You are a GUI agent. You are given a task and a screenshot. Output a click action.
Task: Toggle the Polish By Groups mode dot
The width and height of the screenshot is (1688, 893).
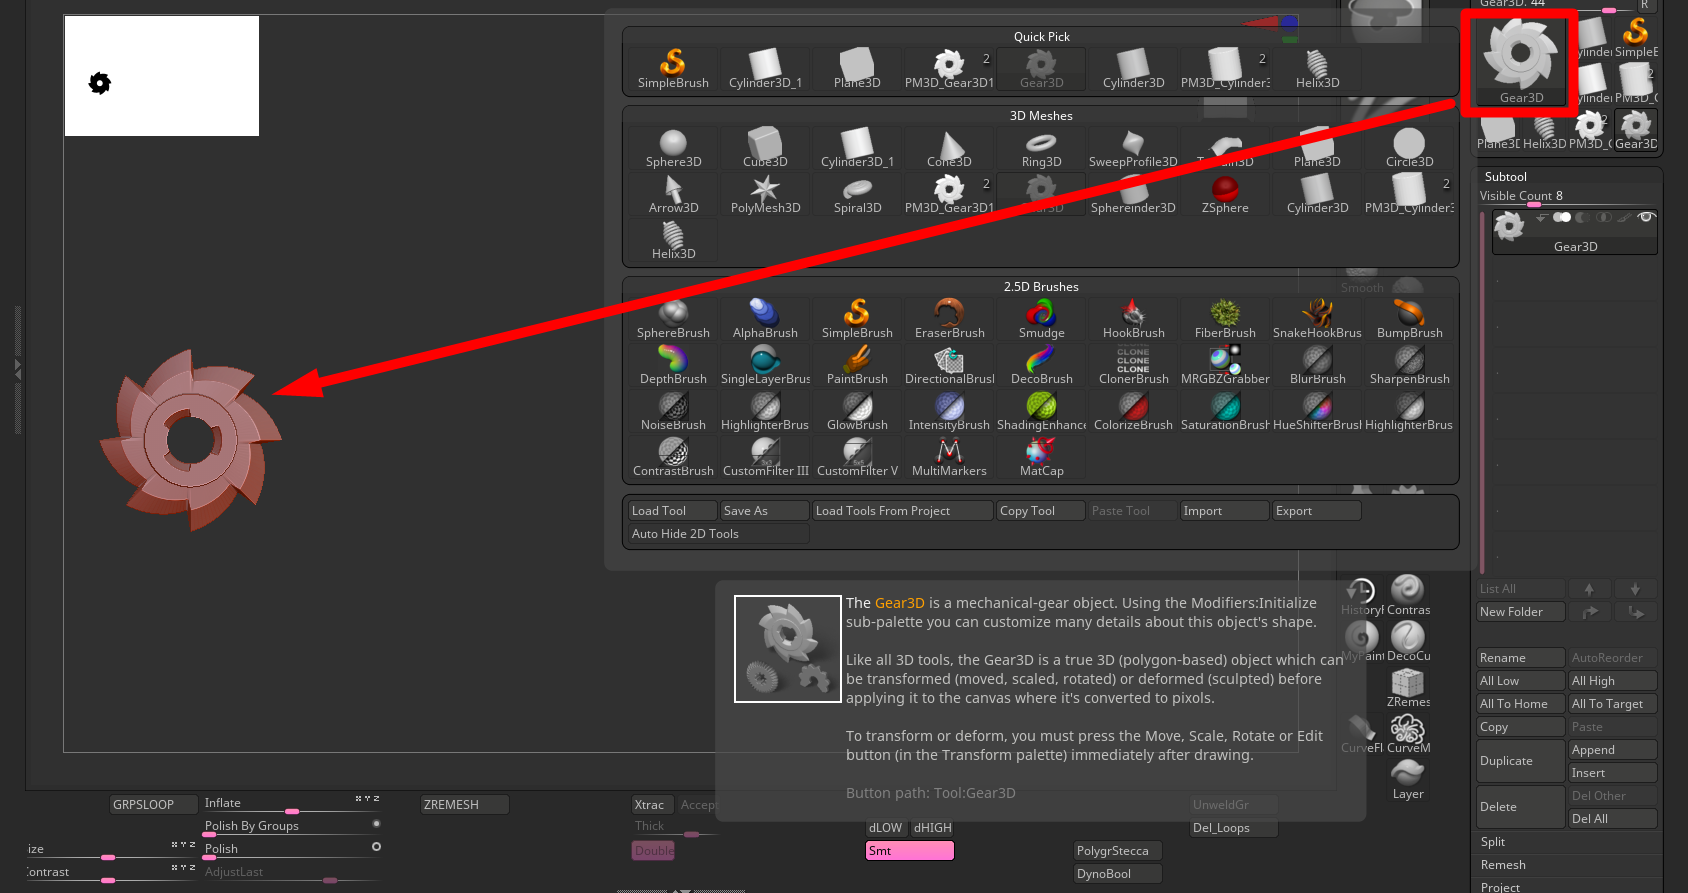point(376,824)
